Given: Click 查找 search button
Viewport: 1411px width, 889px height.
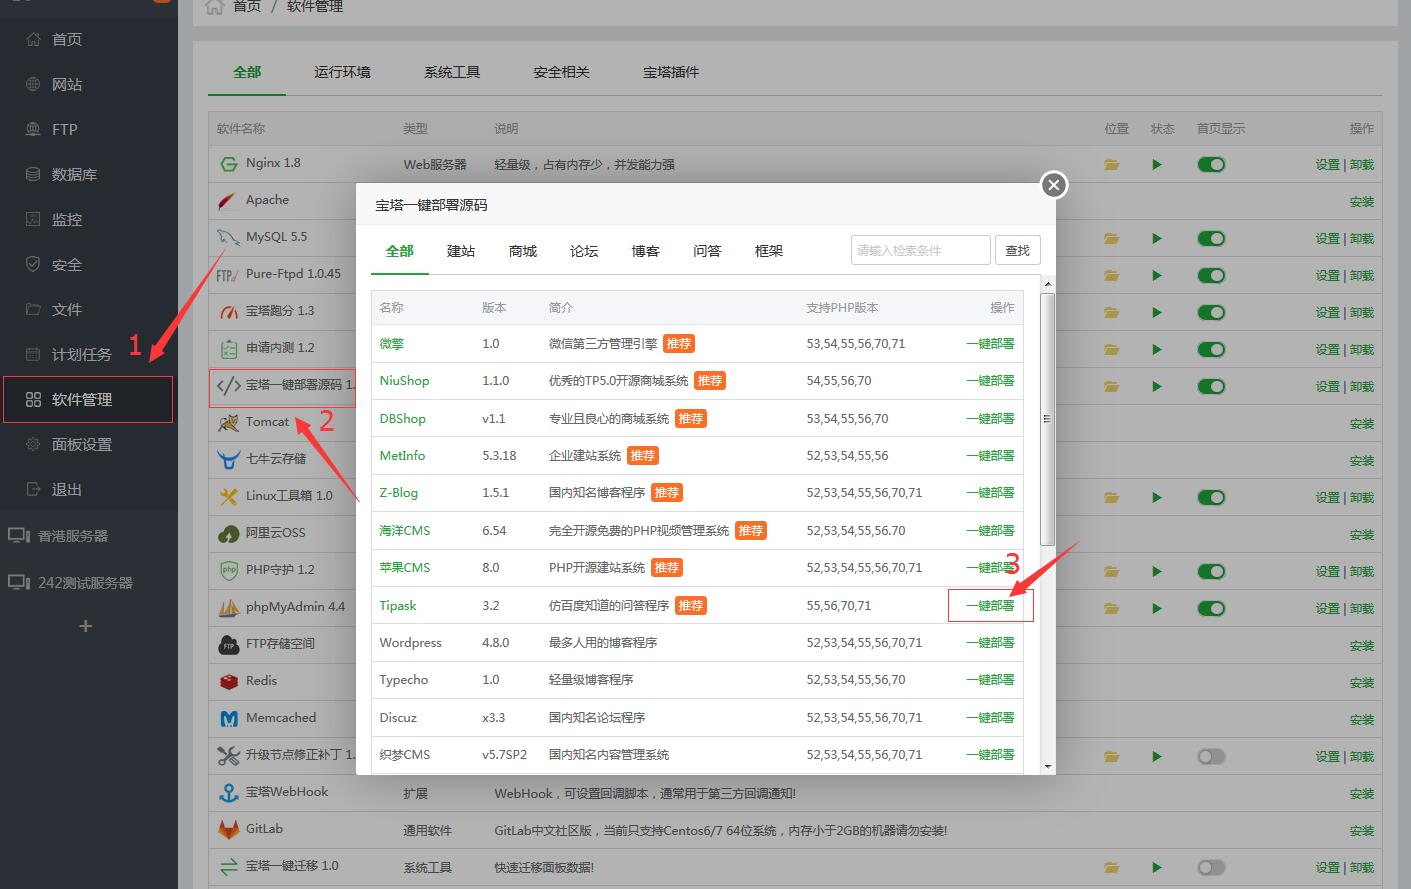Looking at the screenshot, I should click(1018, 250).
